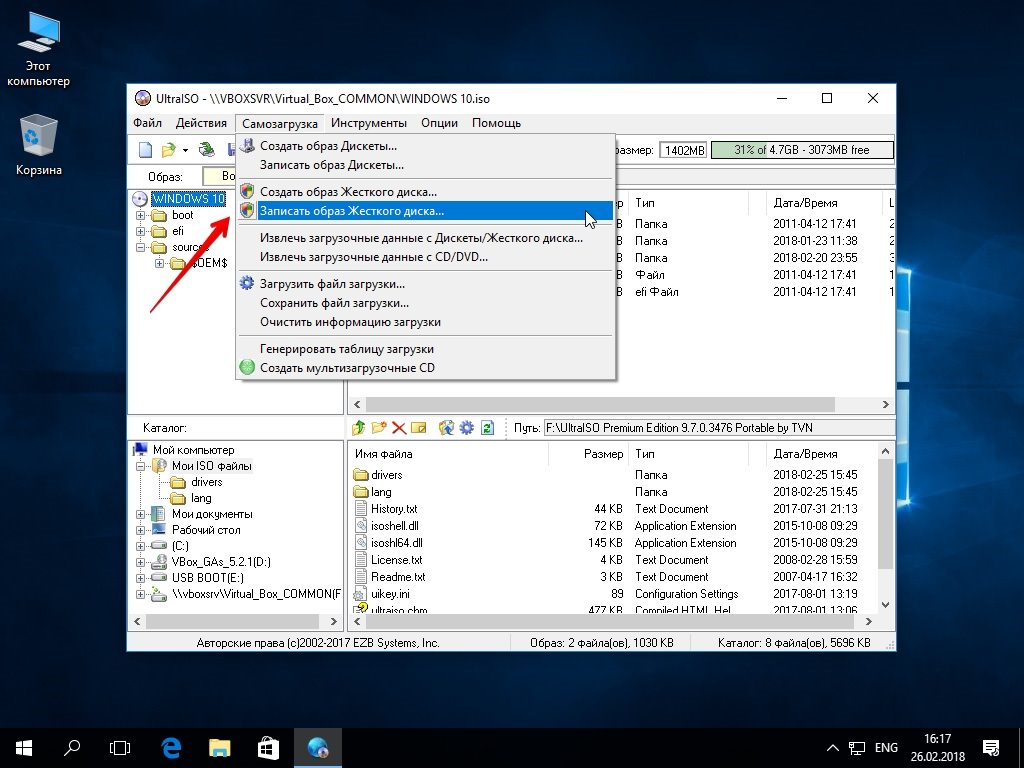The image size is (1024, 768).
Task: Open Microsoft Edge from taskbar
Action: pyautogui.click(x=171, y=748)
